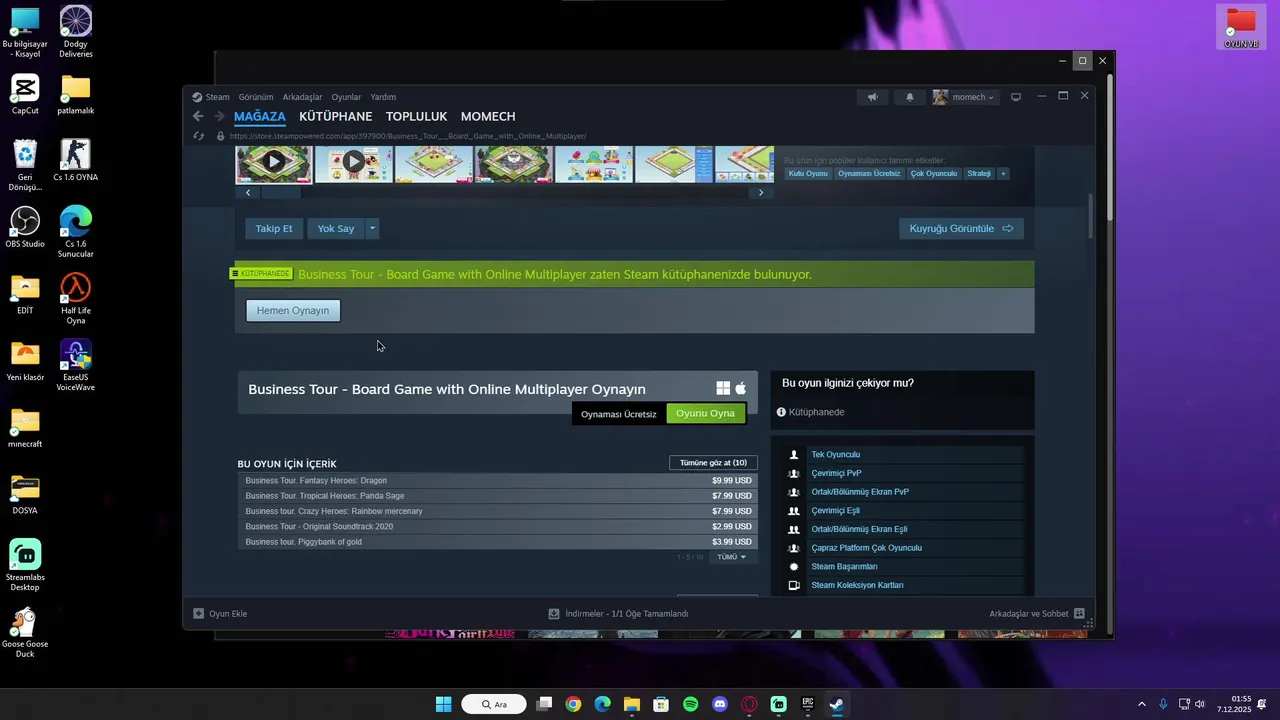Go back with the Steam back arrow
Image resolution: width=1280 pixels, height=720 pixels.
click(x=198, y=116)
